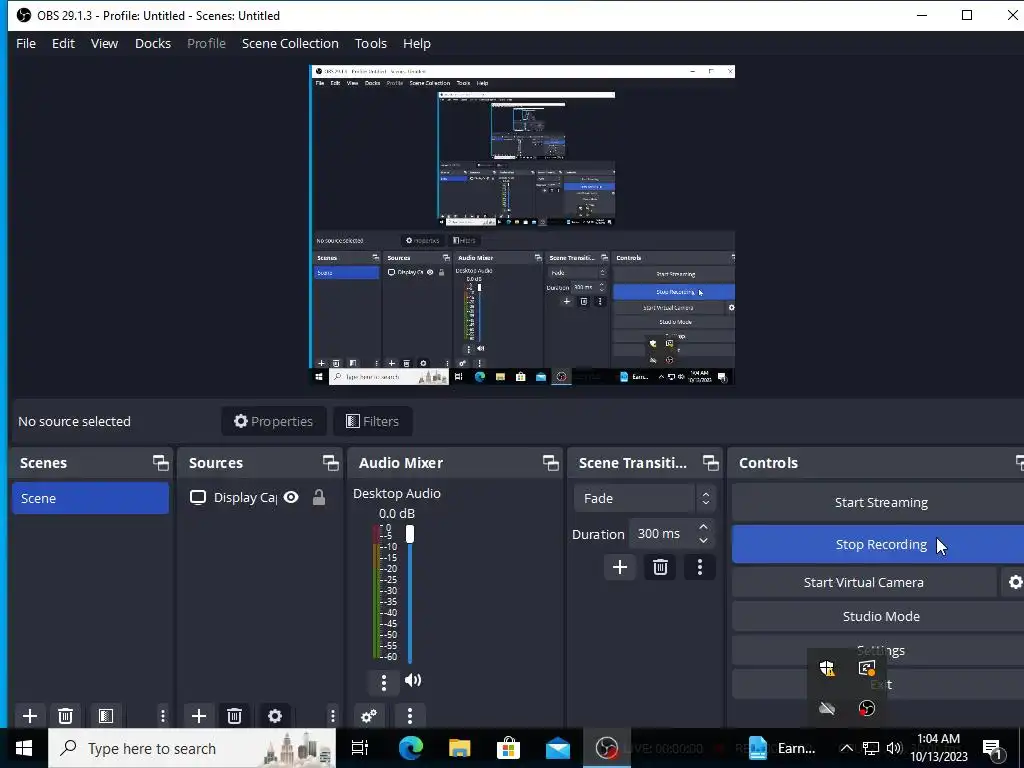
Task: Add a new scene with plus icon
Action: pyautogui.click(x=29, y=716)
